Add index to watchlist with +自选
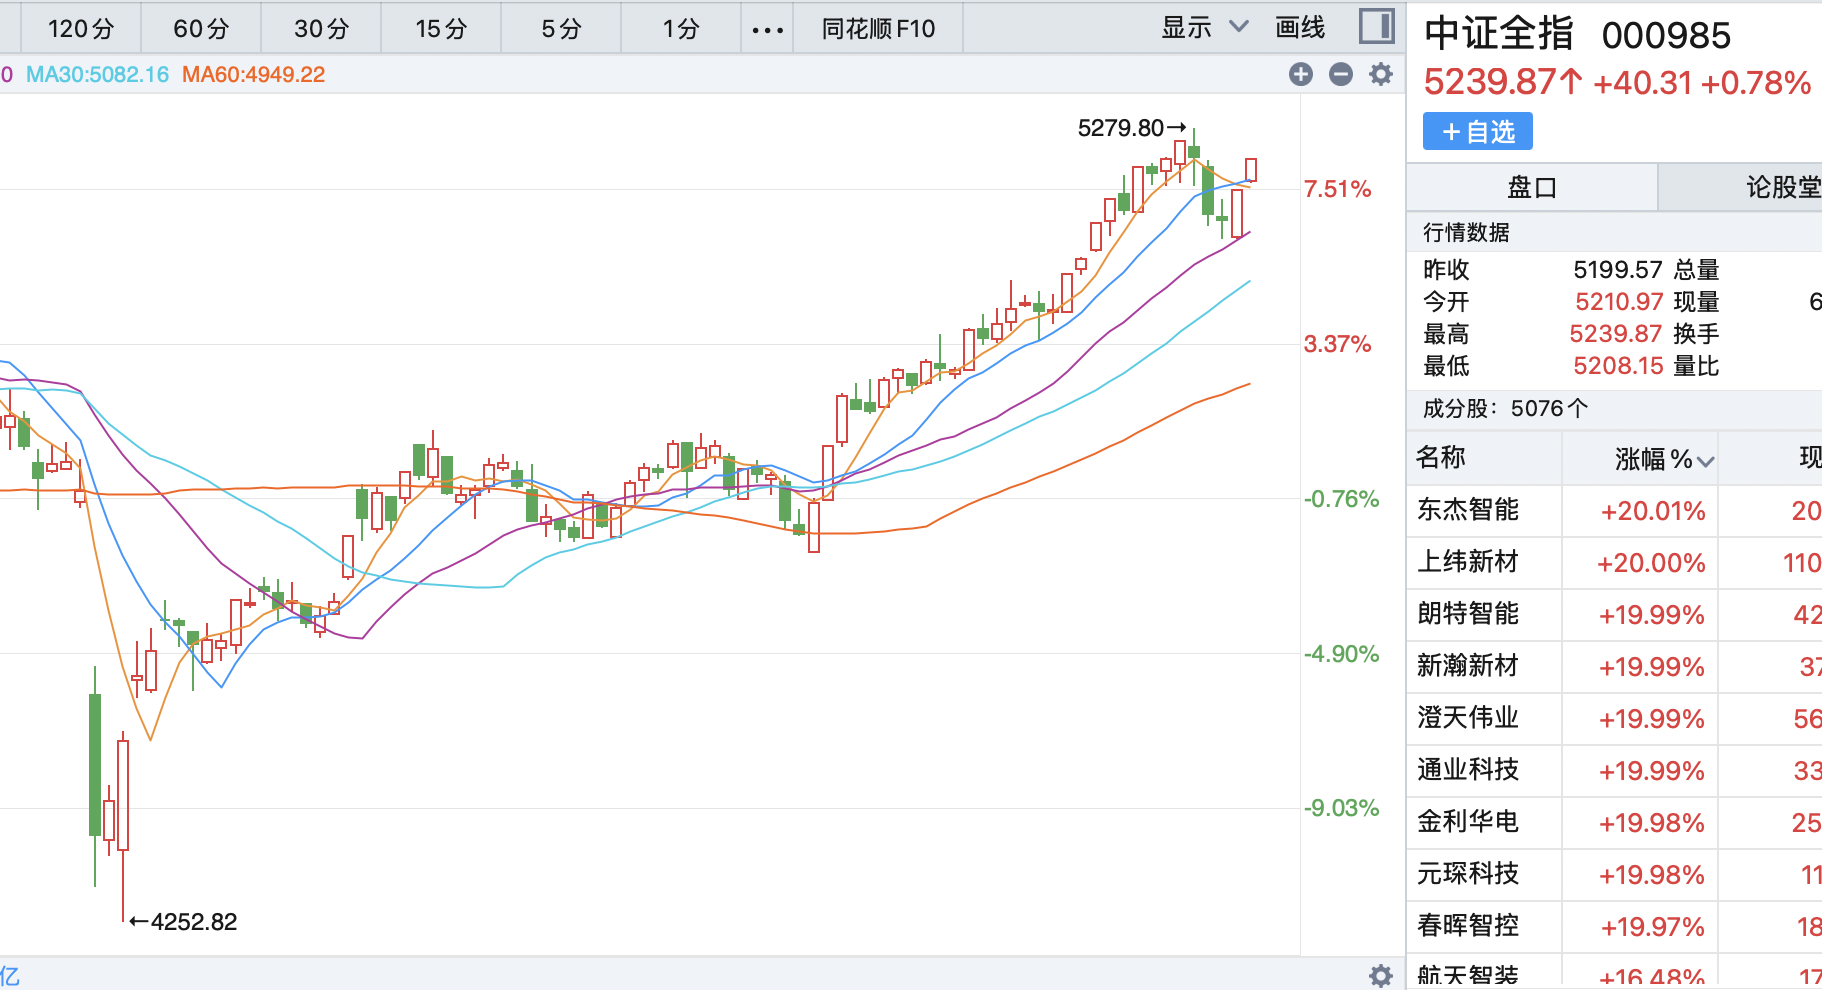 tap(1477, 132)
